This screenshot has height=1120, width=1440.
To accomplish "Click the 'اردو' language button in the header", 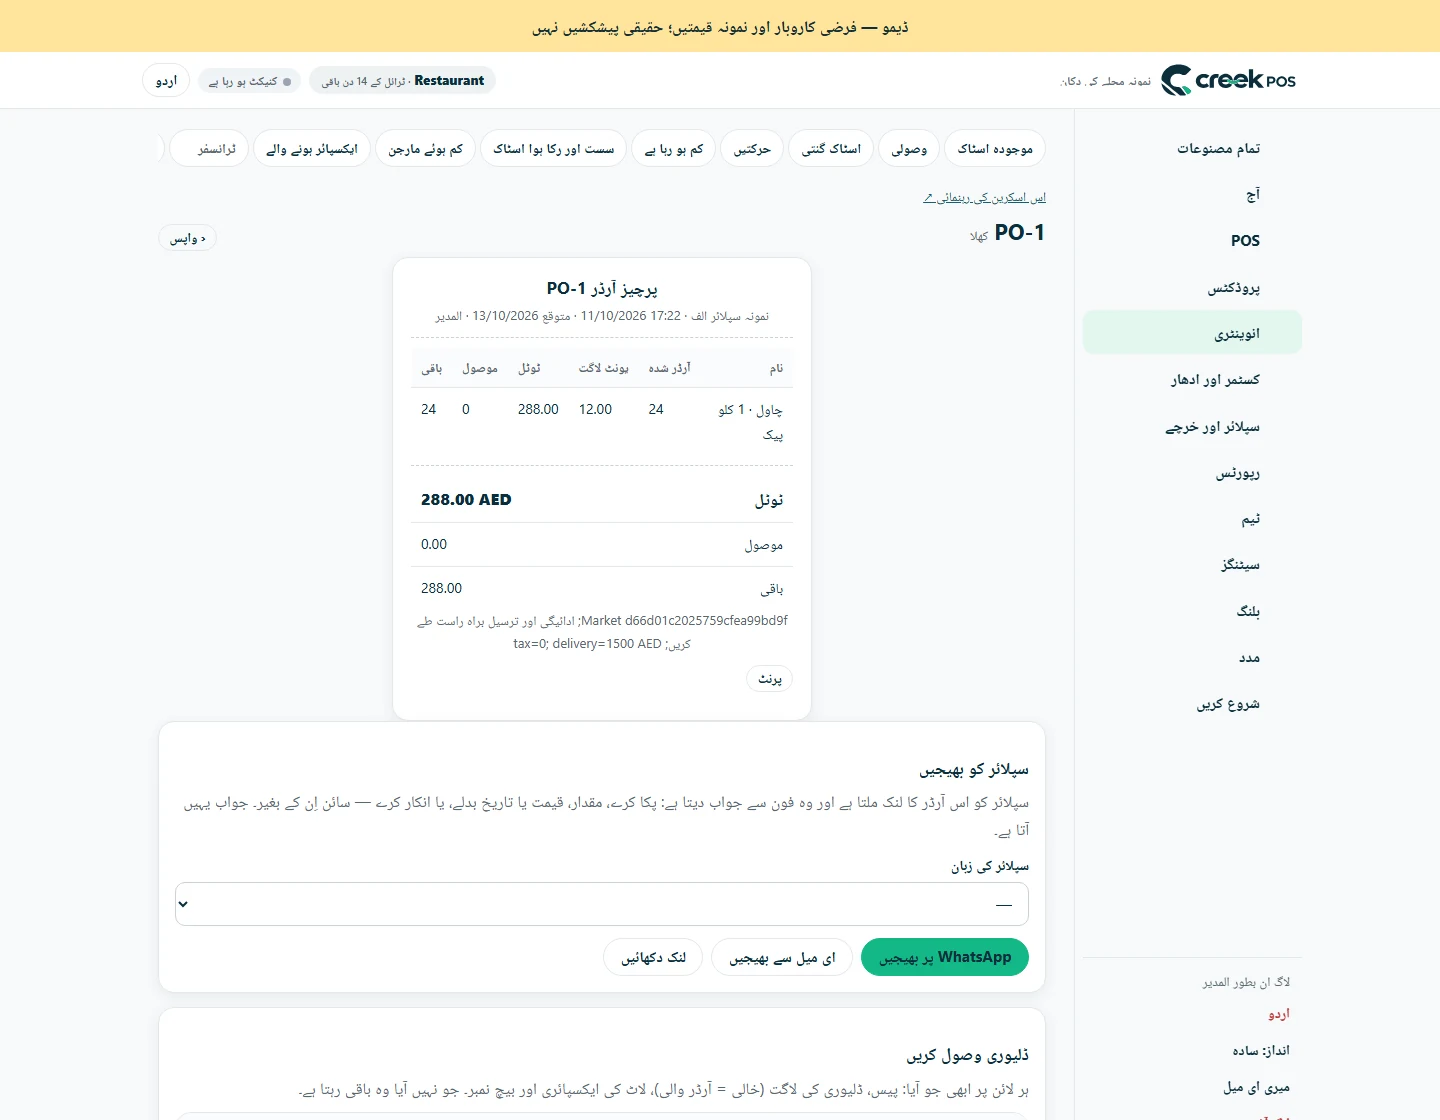I will click(x=166, y=80).
